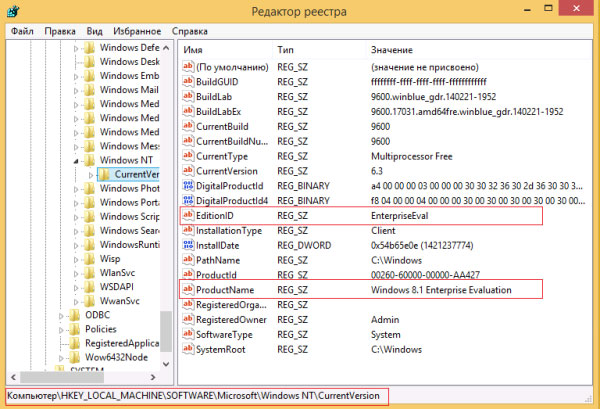Viewport: 600px width, 409px height.
Task: Click the ODBC folder icon
Action: [74, 315]
